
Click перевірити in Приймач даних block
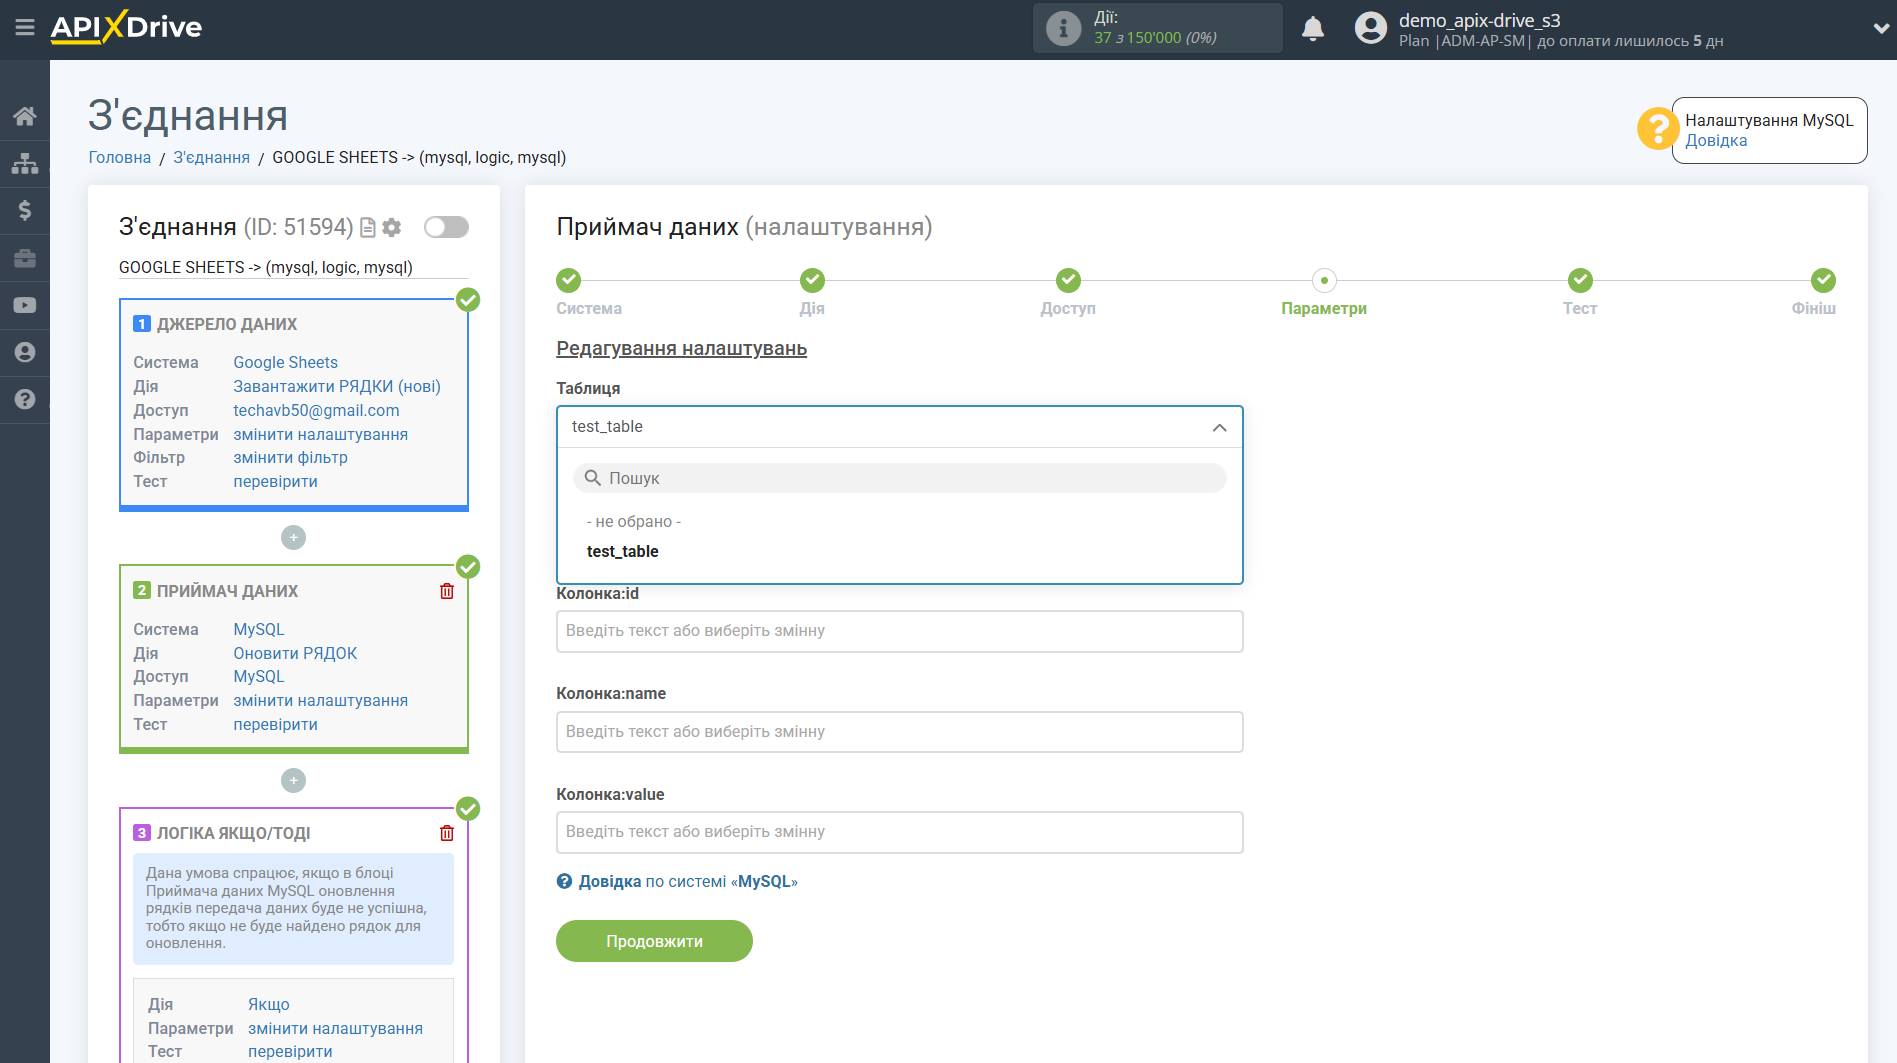[275, 724]
